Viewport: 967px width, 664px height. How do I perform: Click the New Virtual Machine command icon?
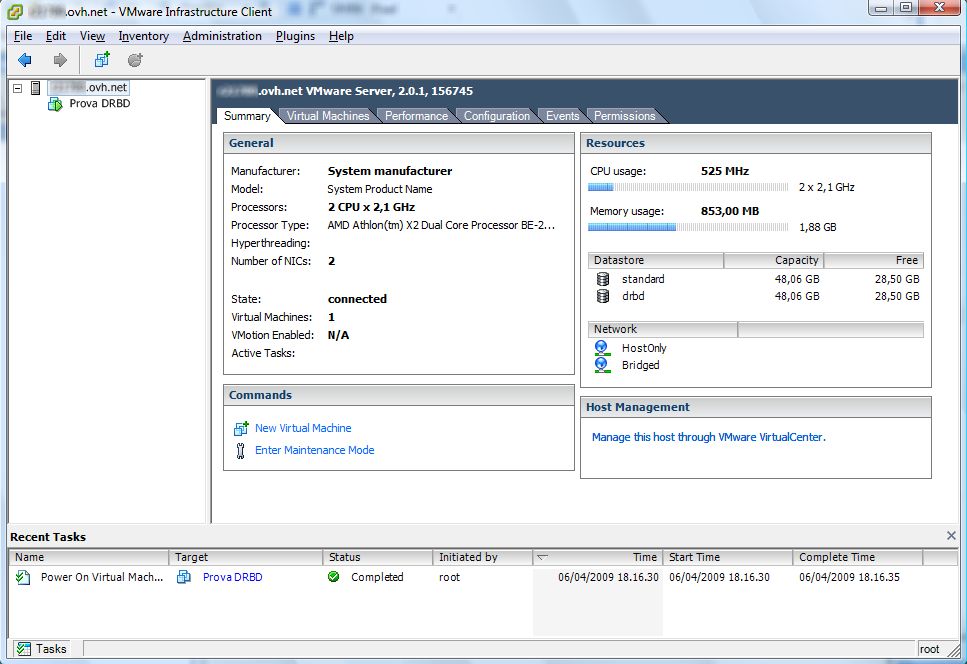[241, 428]
